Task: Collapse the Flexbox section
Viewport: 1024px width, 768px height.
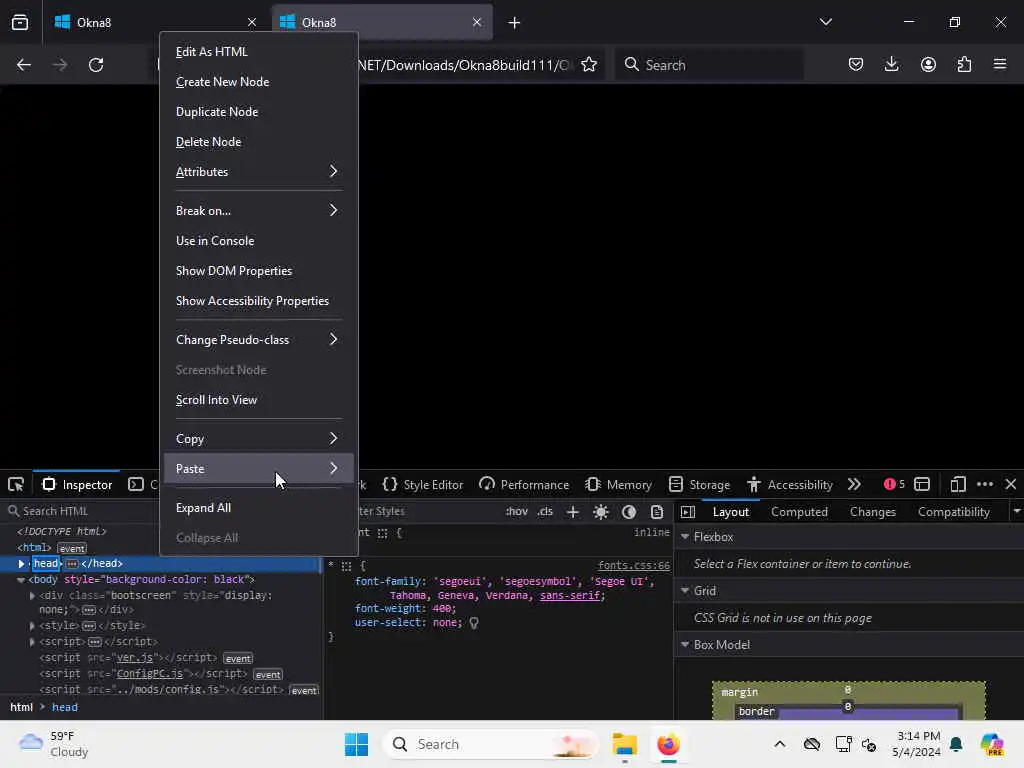Action: pos(685,536)
